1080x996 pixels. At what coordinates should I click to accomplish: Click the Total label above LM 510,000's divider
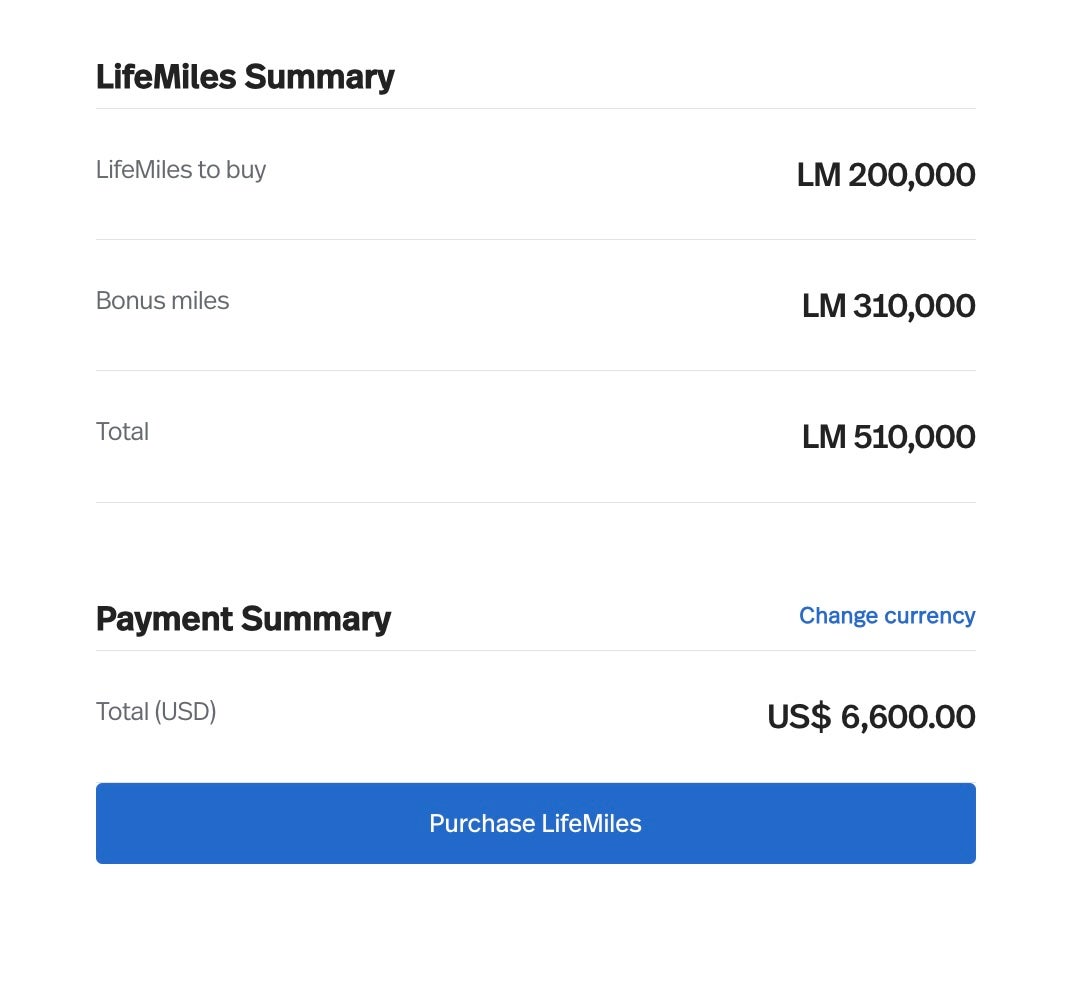pyautogui.click(x=122, y=432)
